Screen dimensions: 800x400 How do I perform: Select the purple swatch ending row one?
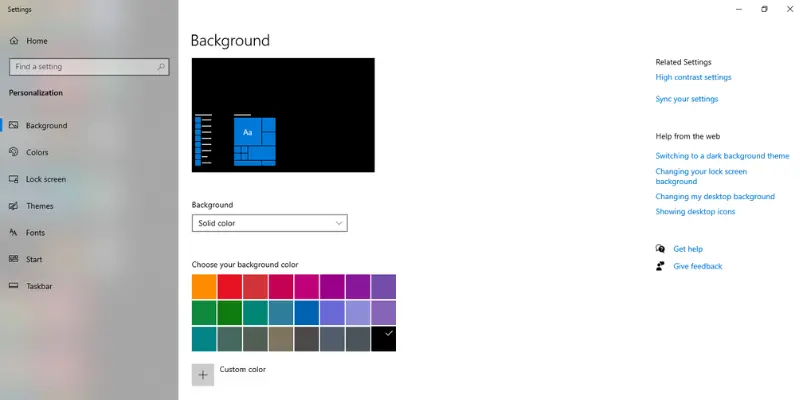(x=384, y=287)
